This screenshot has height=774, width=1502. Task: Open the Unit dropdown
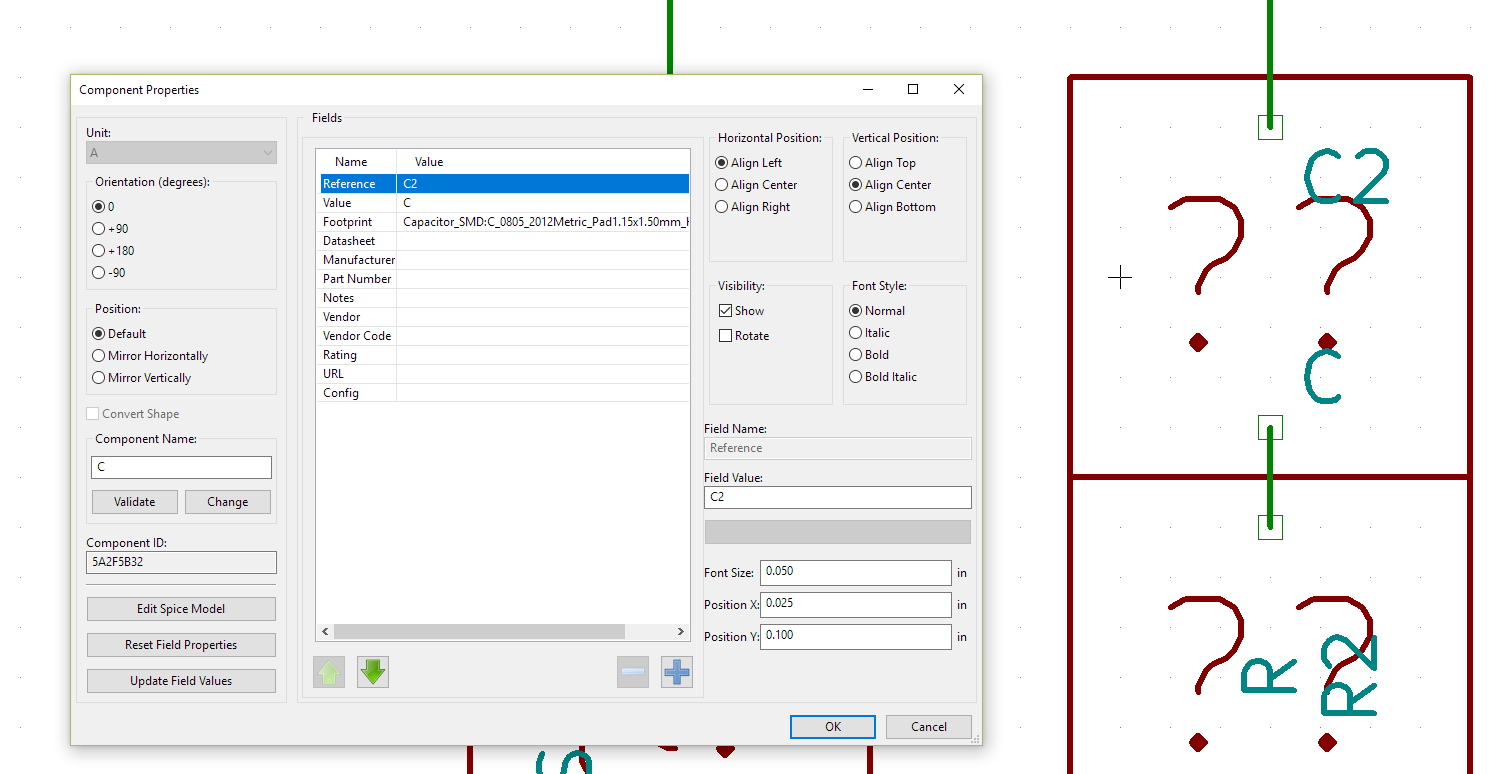click(x=181, y=153)
